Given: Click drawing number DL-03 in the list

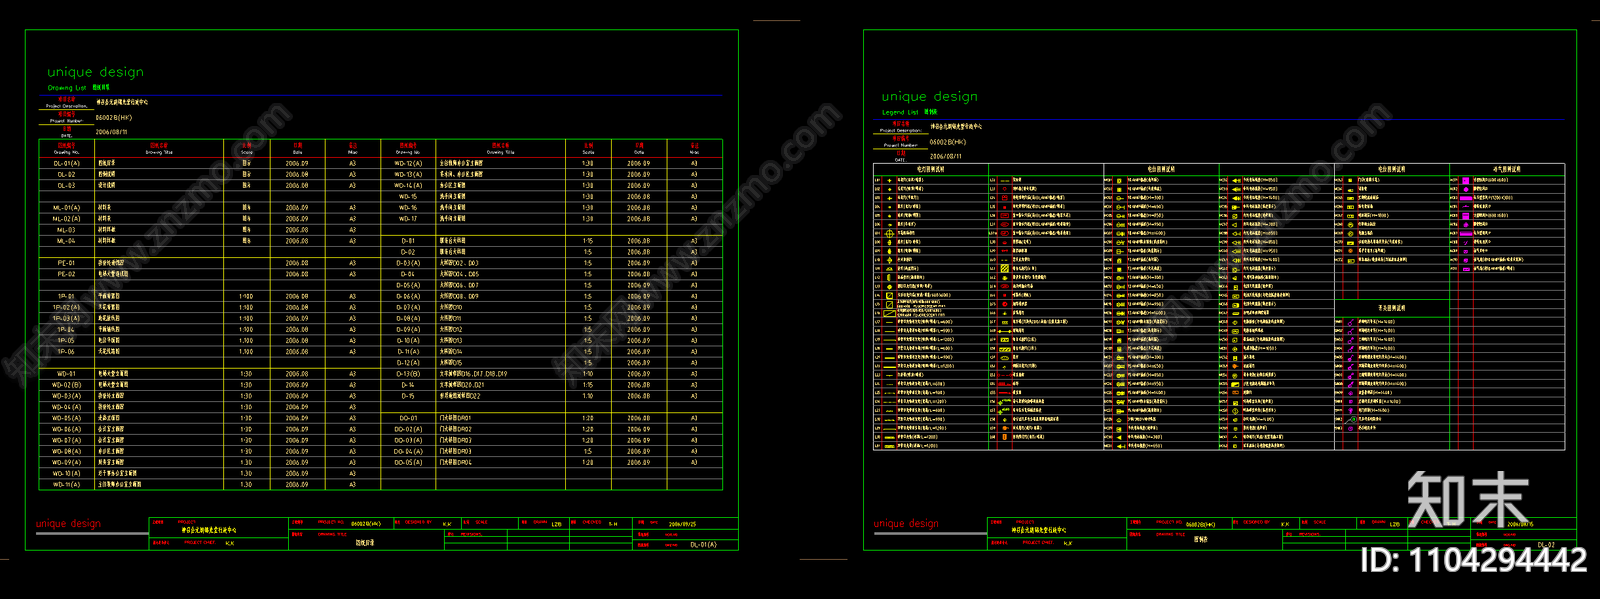Looking at the screenshot, I should pos(65,186).
